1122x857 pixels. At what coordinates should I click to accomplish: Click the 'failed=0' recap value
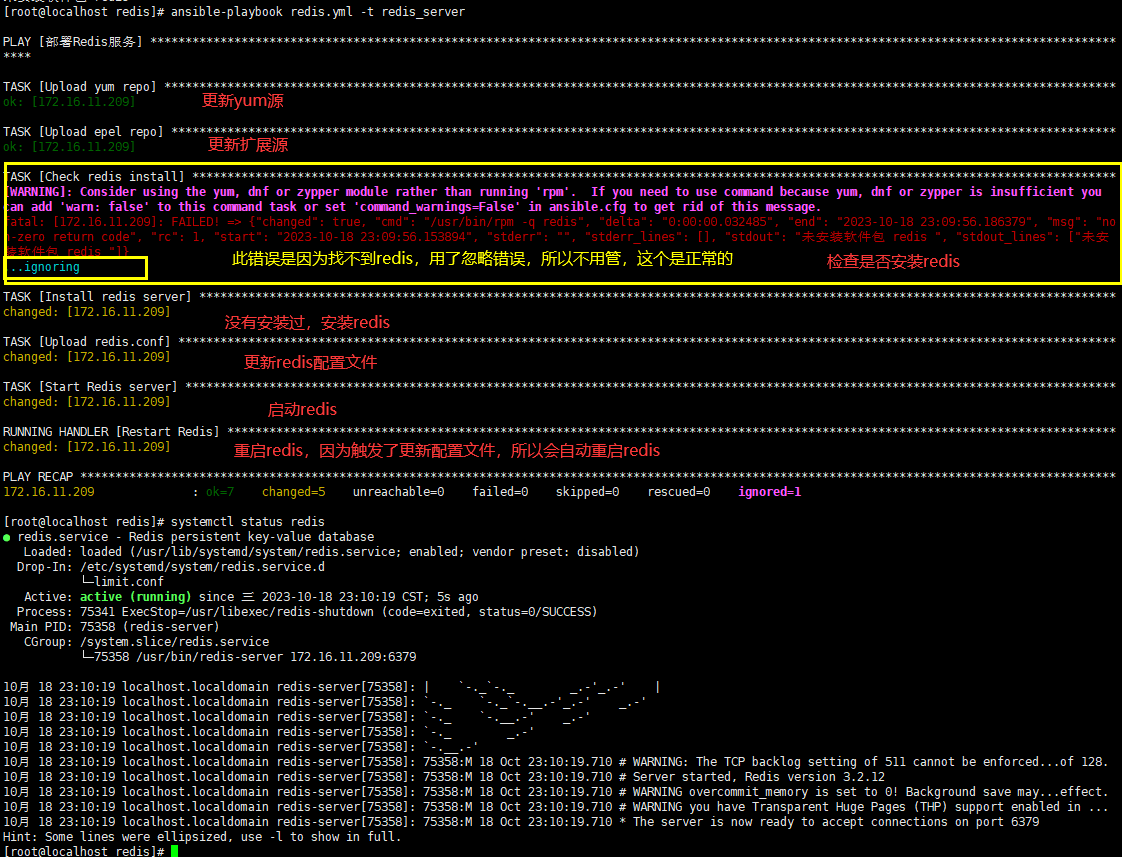point(500,491)
